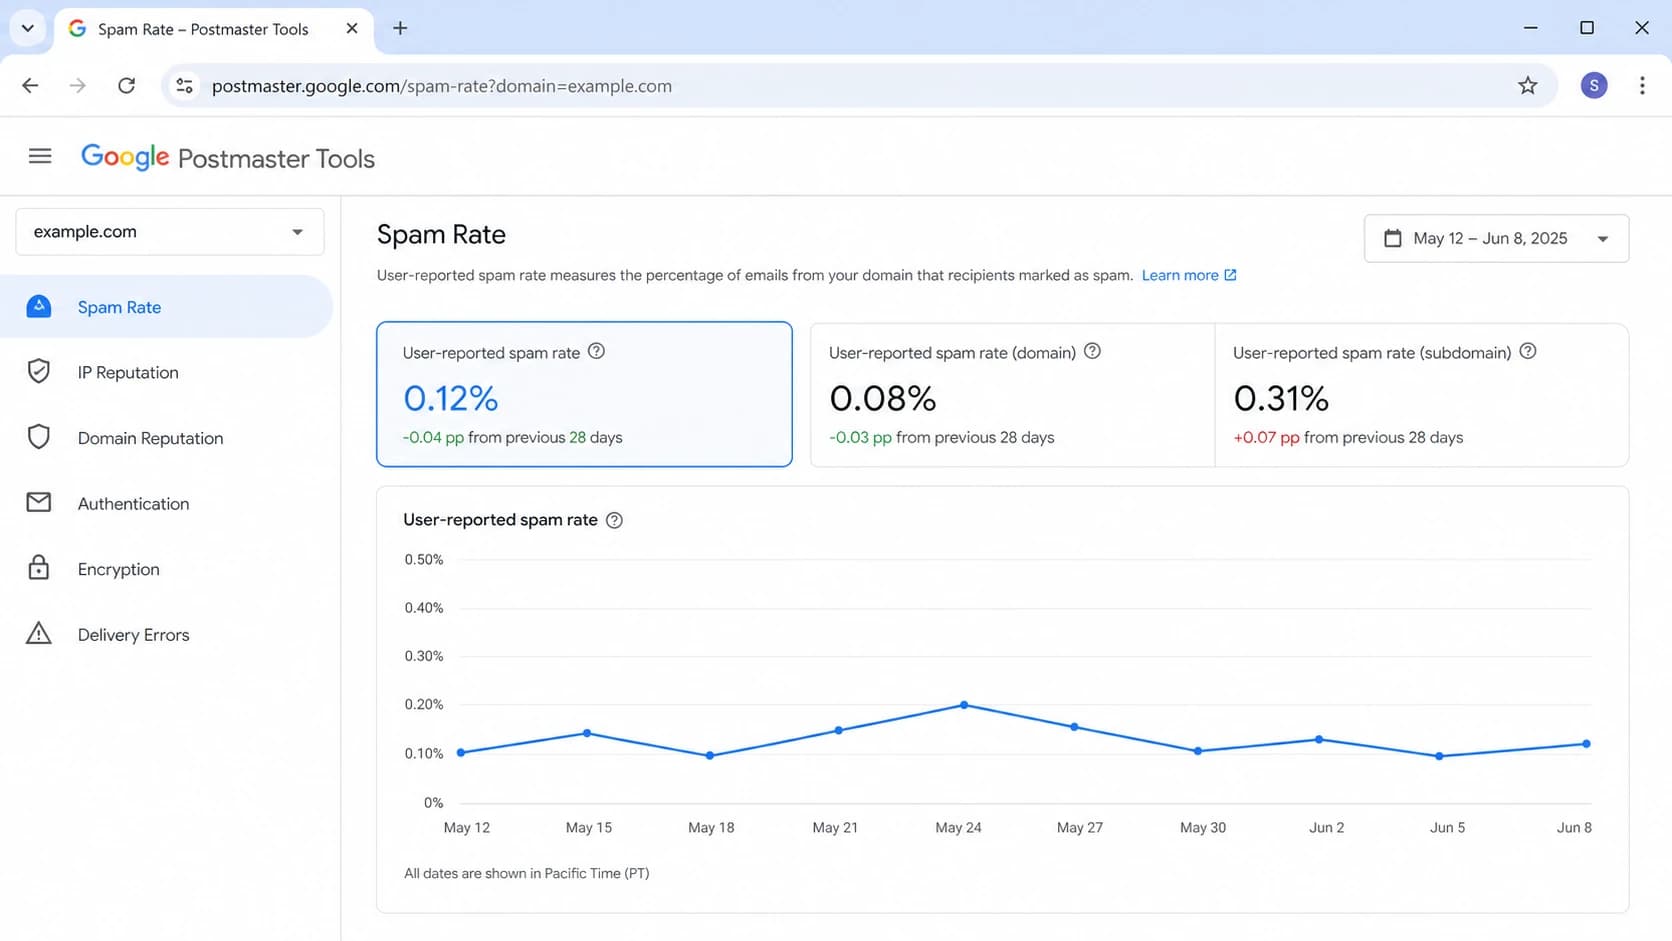Go back to previous page
The width and height of the screenshot is (1672, 941).
click(30, 86)
